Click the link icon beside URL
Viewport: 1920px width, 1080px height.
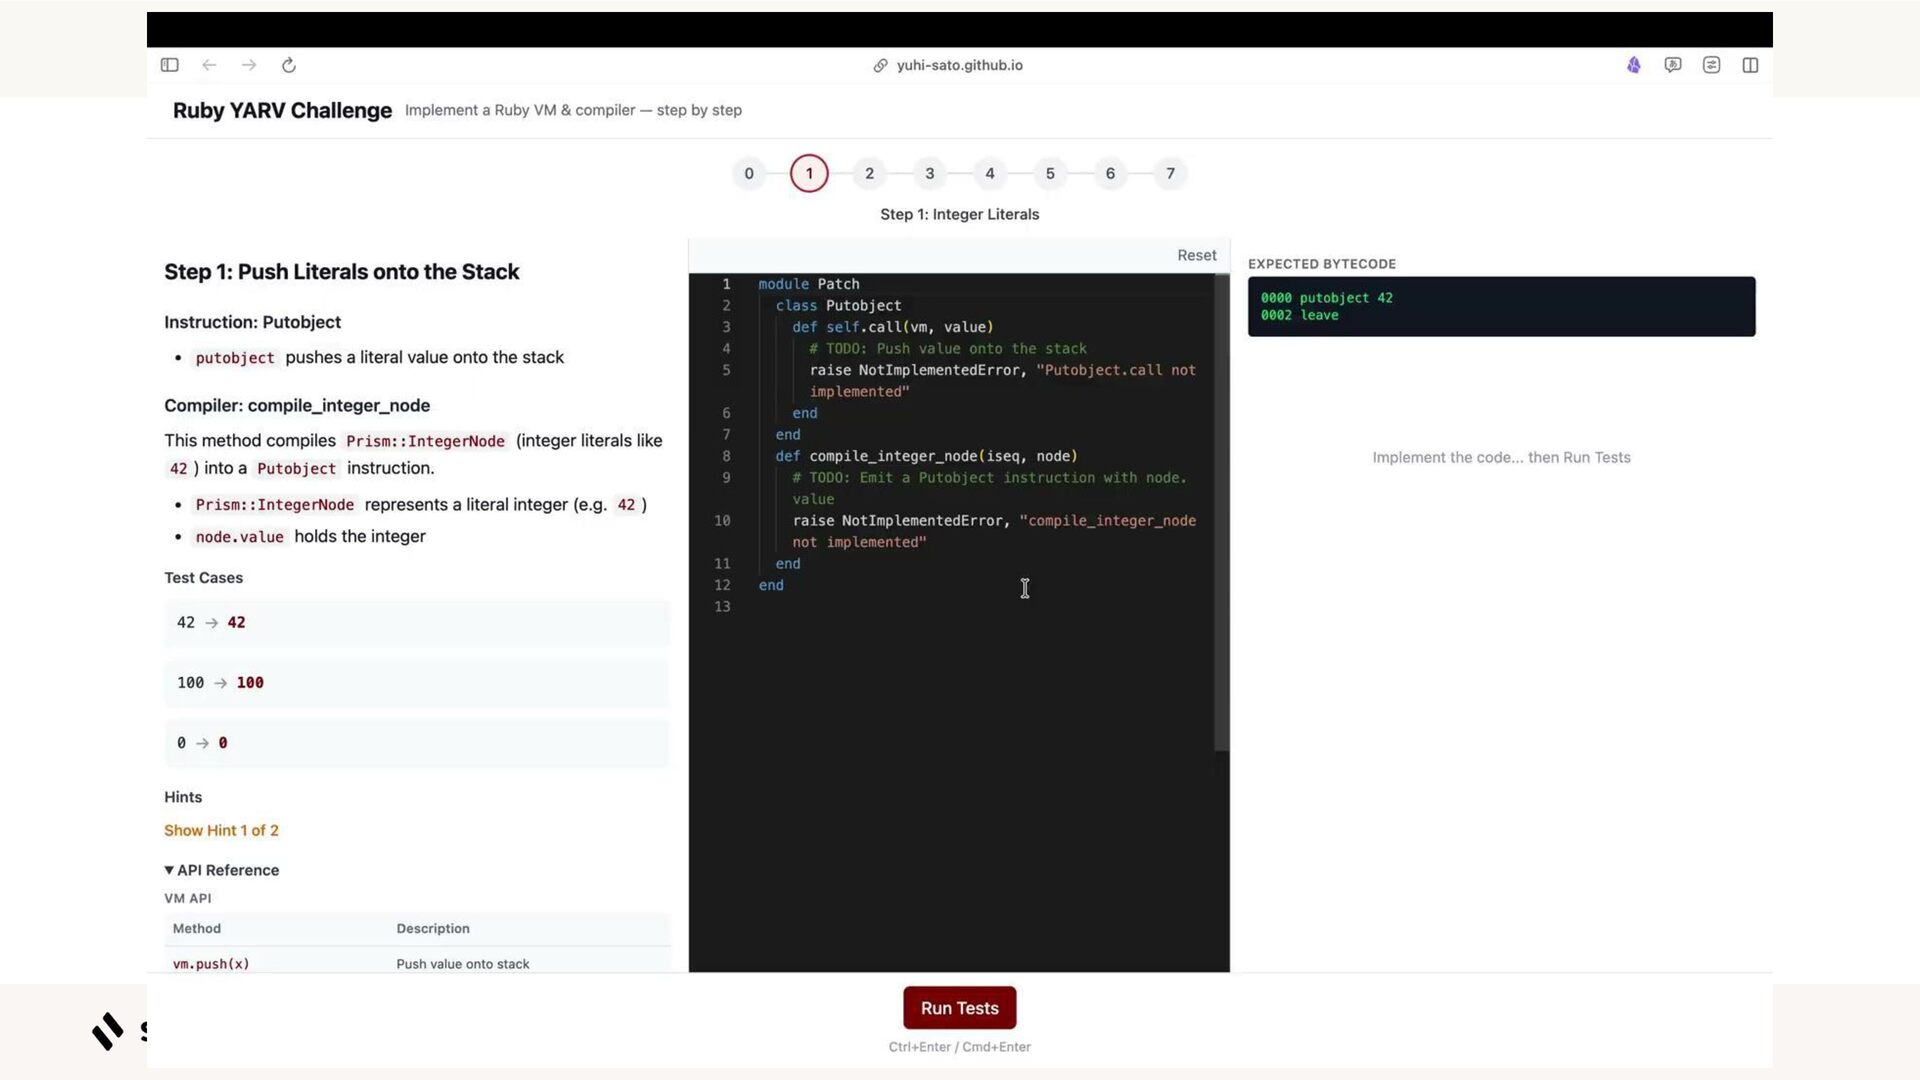coord(880,65)
